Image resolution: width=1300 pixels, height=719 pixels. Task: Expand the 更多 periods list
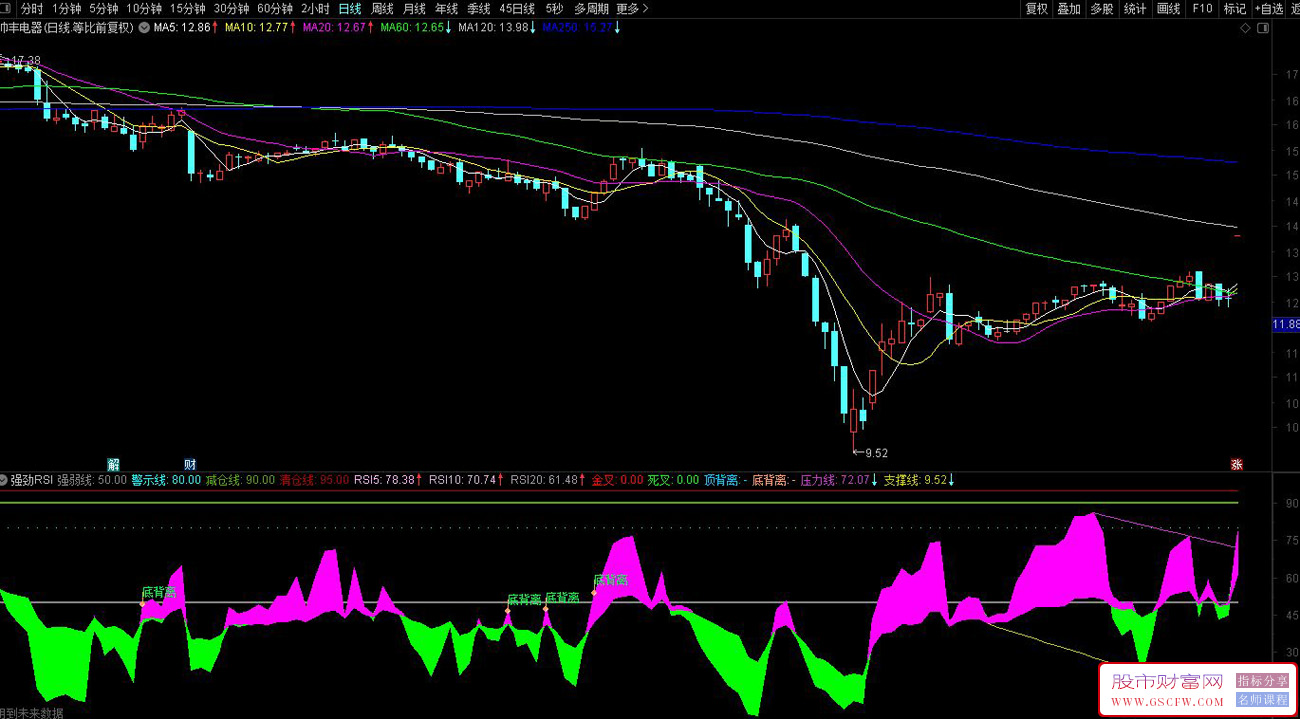[x=631, y=8]
